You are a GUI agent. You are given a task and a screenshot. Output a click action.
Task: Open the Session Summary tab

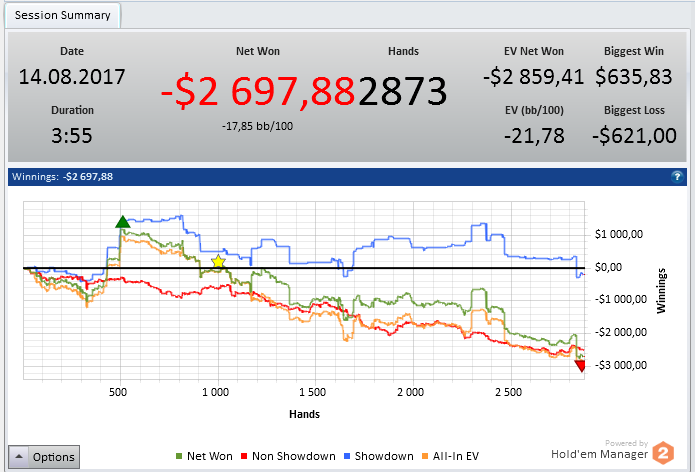pyautogui.click(x=62, y=16)
